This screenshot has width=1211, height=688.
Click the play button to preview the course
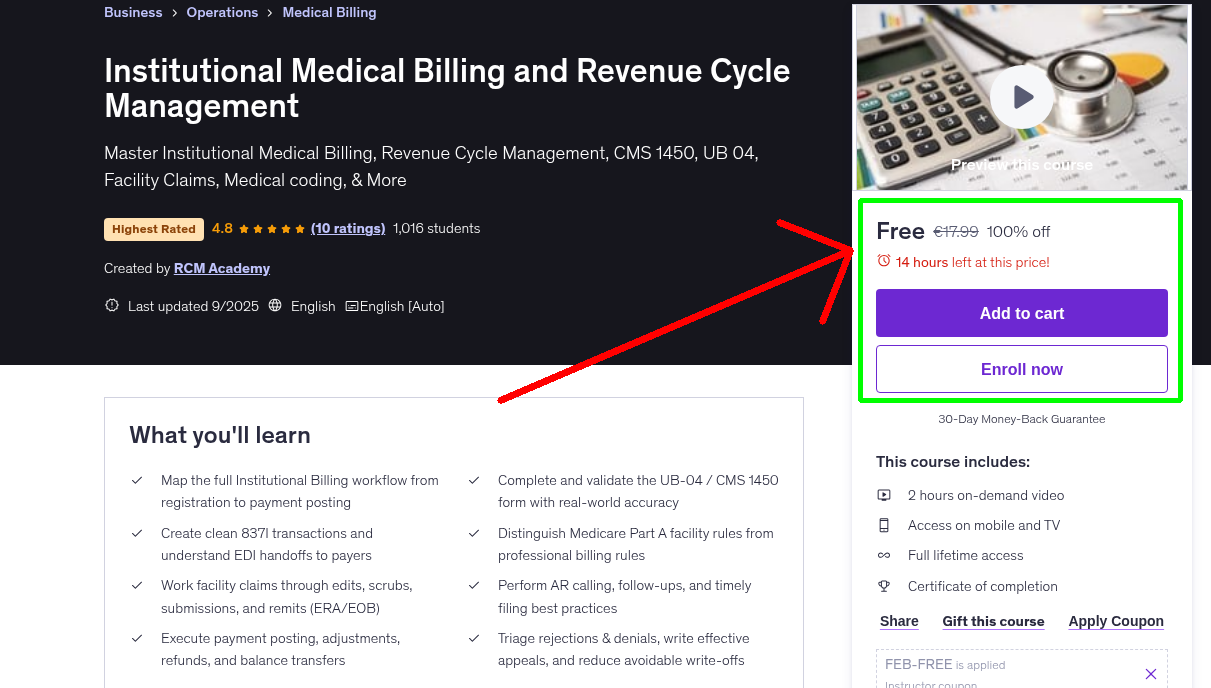pyautogui.click(x=1021, y=96)
